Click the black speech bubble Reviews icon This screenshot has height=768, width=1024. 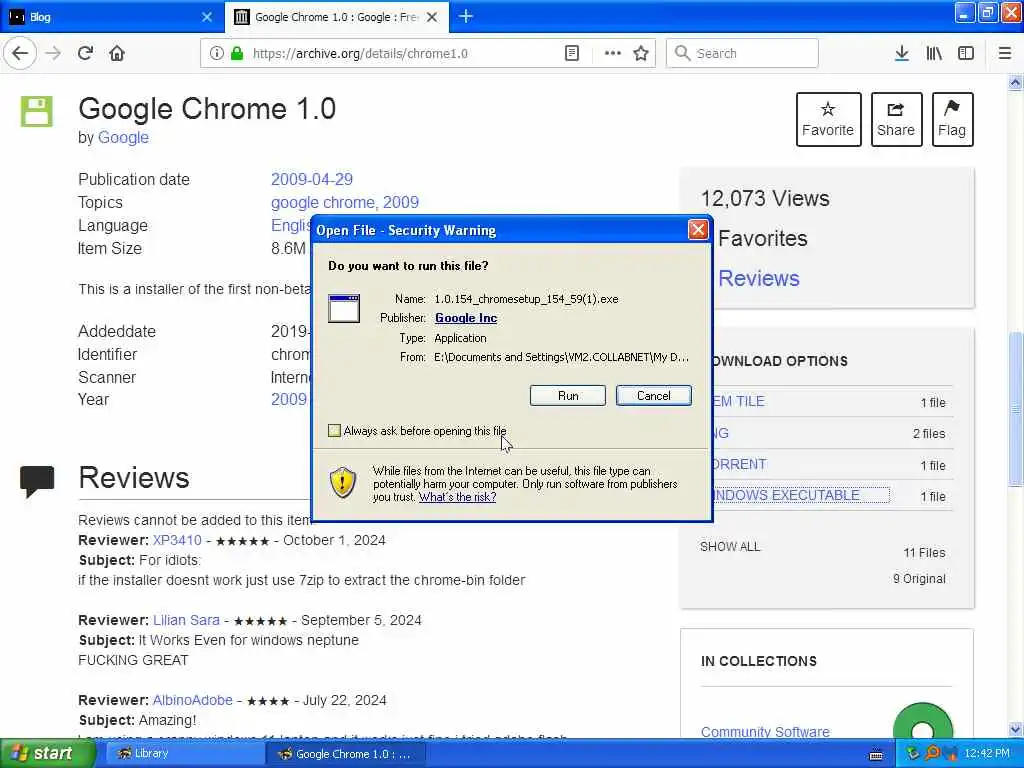pyautogui.click(x=37, y=481)
